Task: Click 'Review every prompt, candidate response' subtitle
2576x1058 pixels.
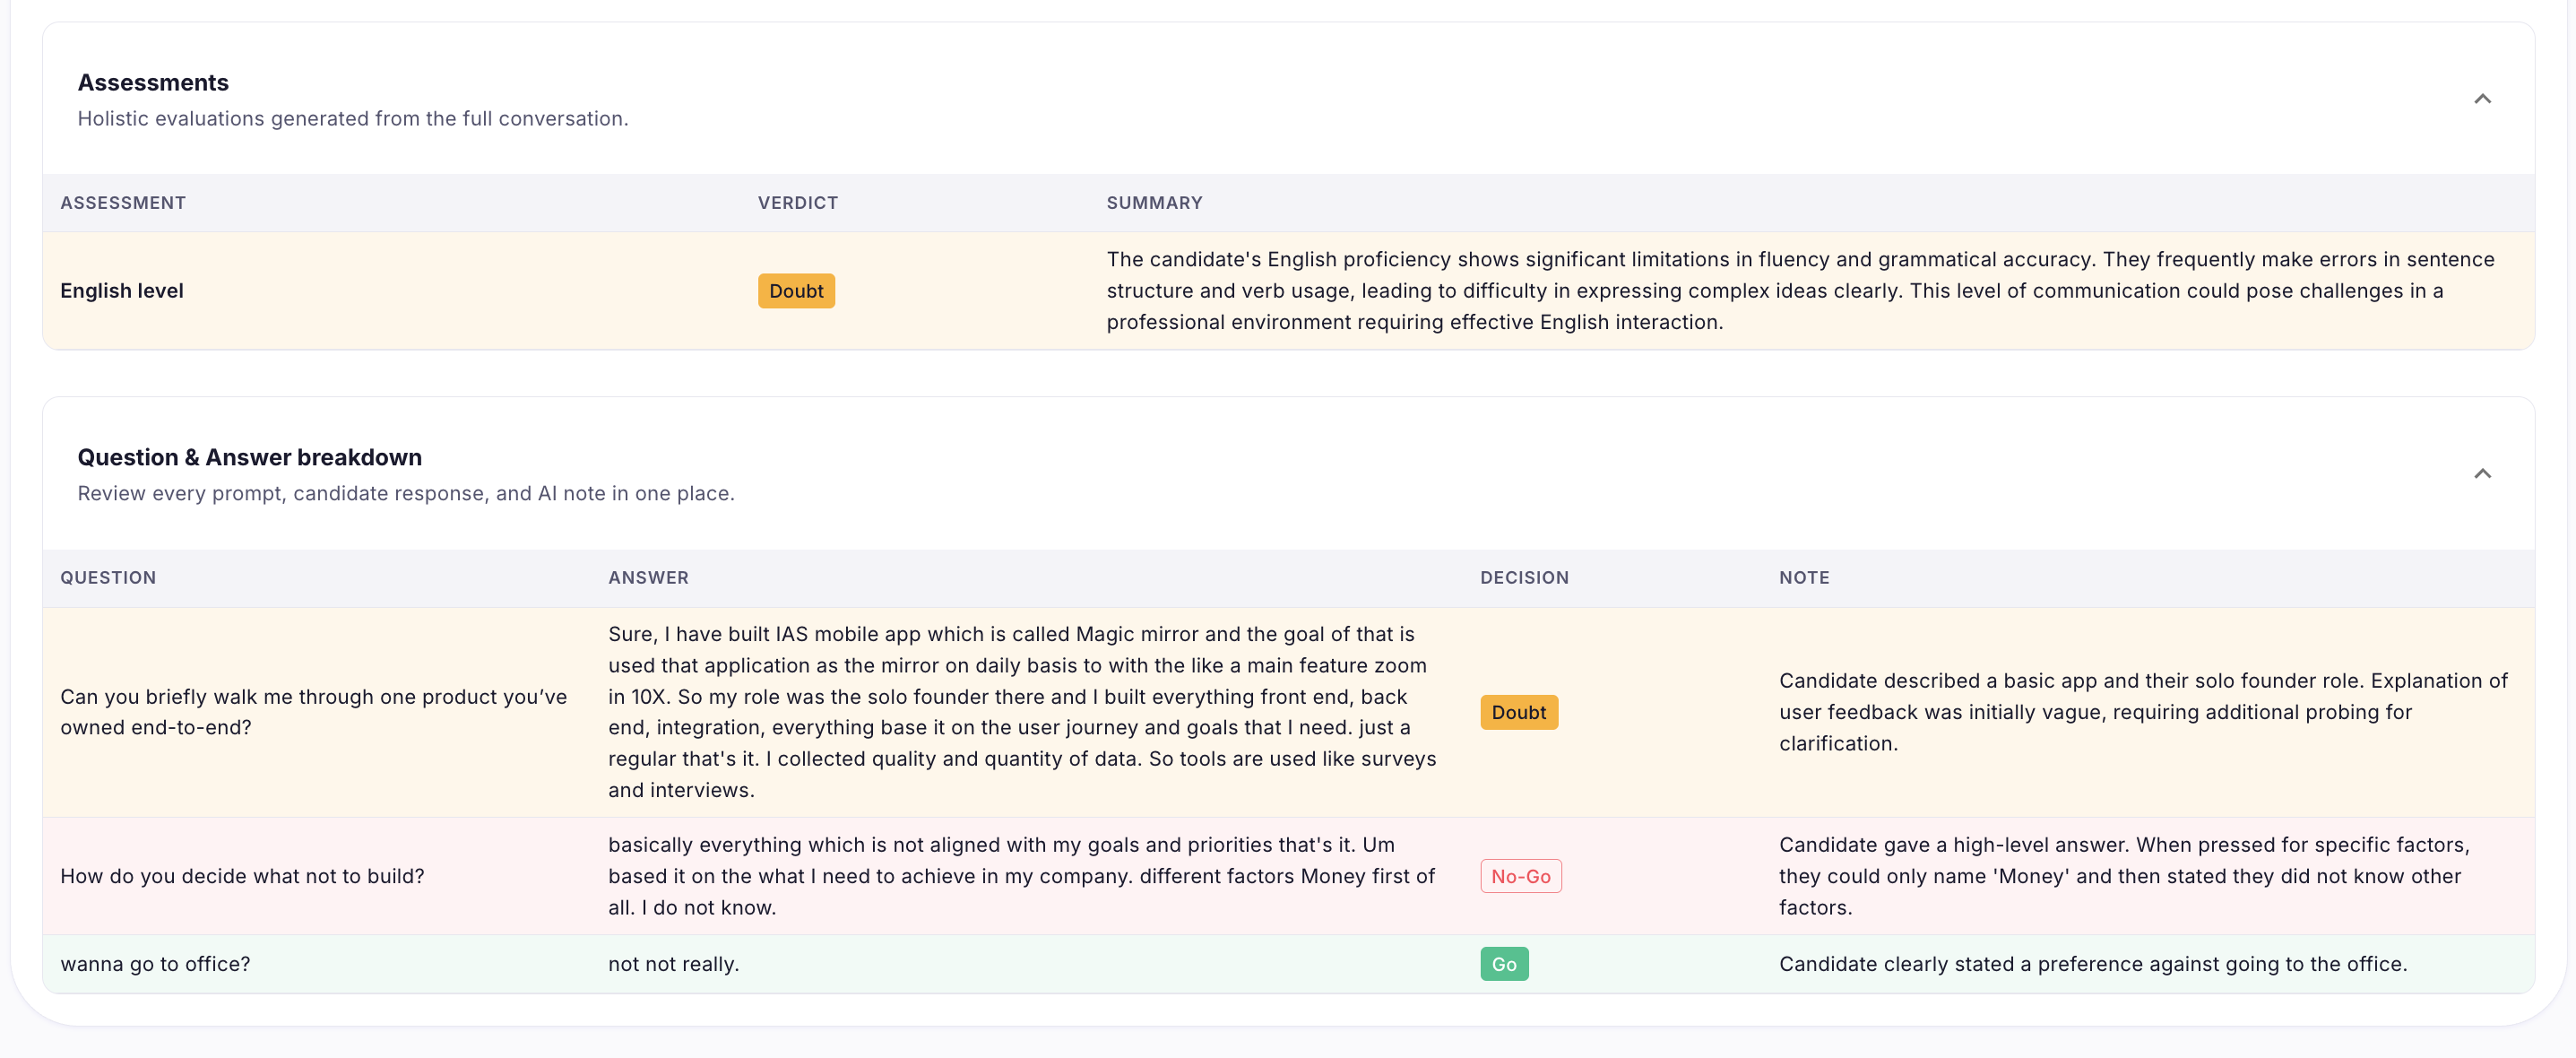Action: point(406,493)
